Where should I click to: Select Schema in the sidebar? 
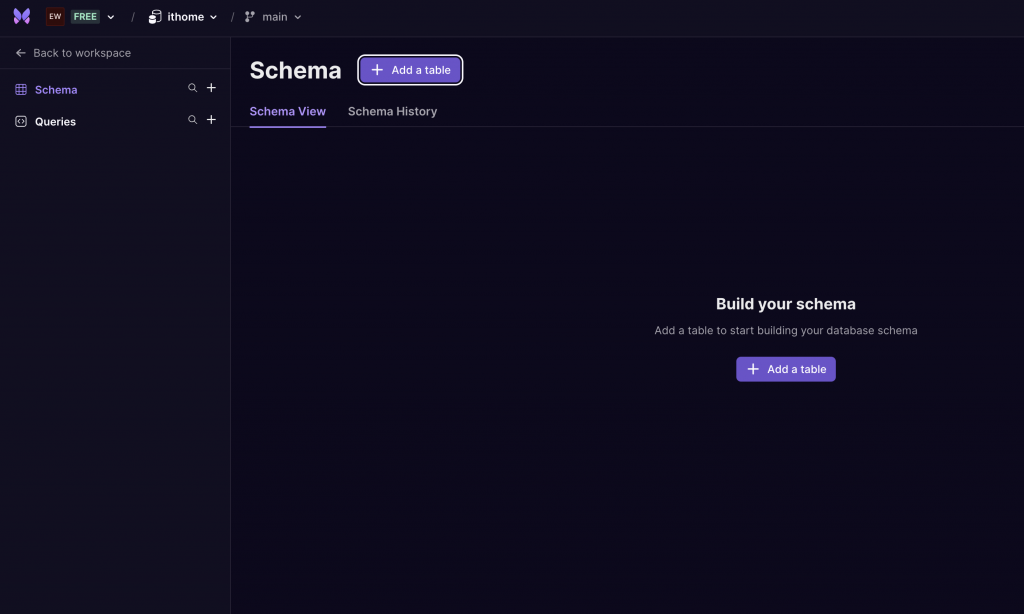(56, 90)
